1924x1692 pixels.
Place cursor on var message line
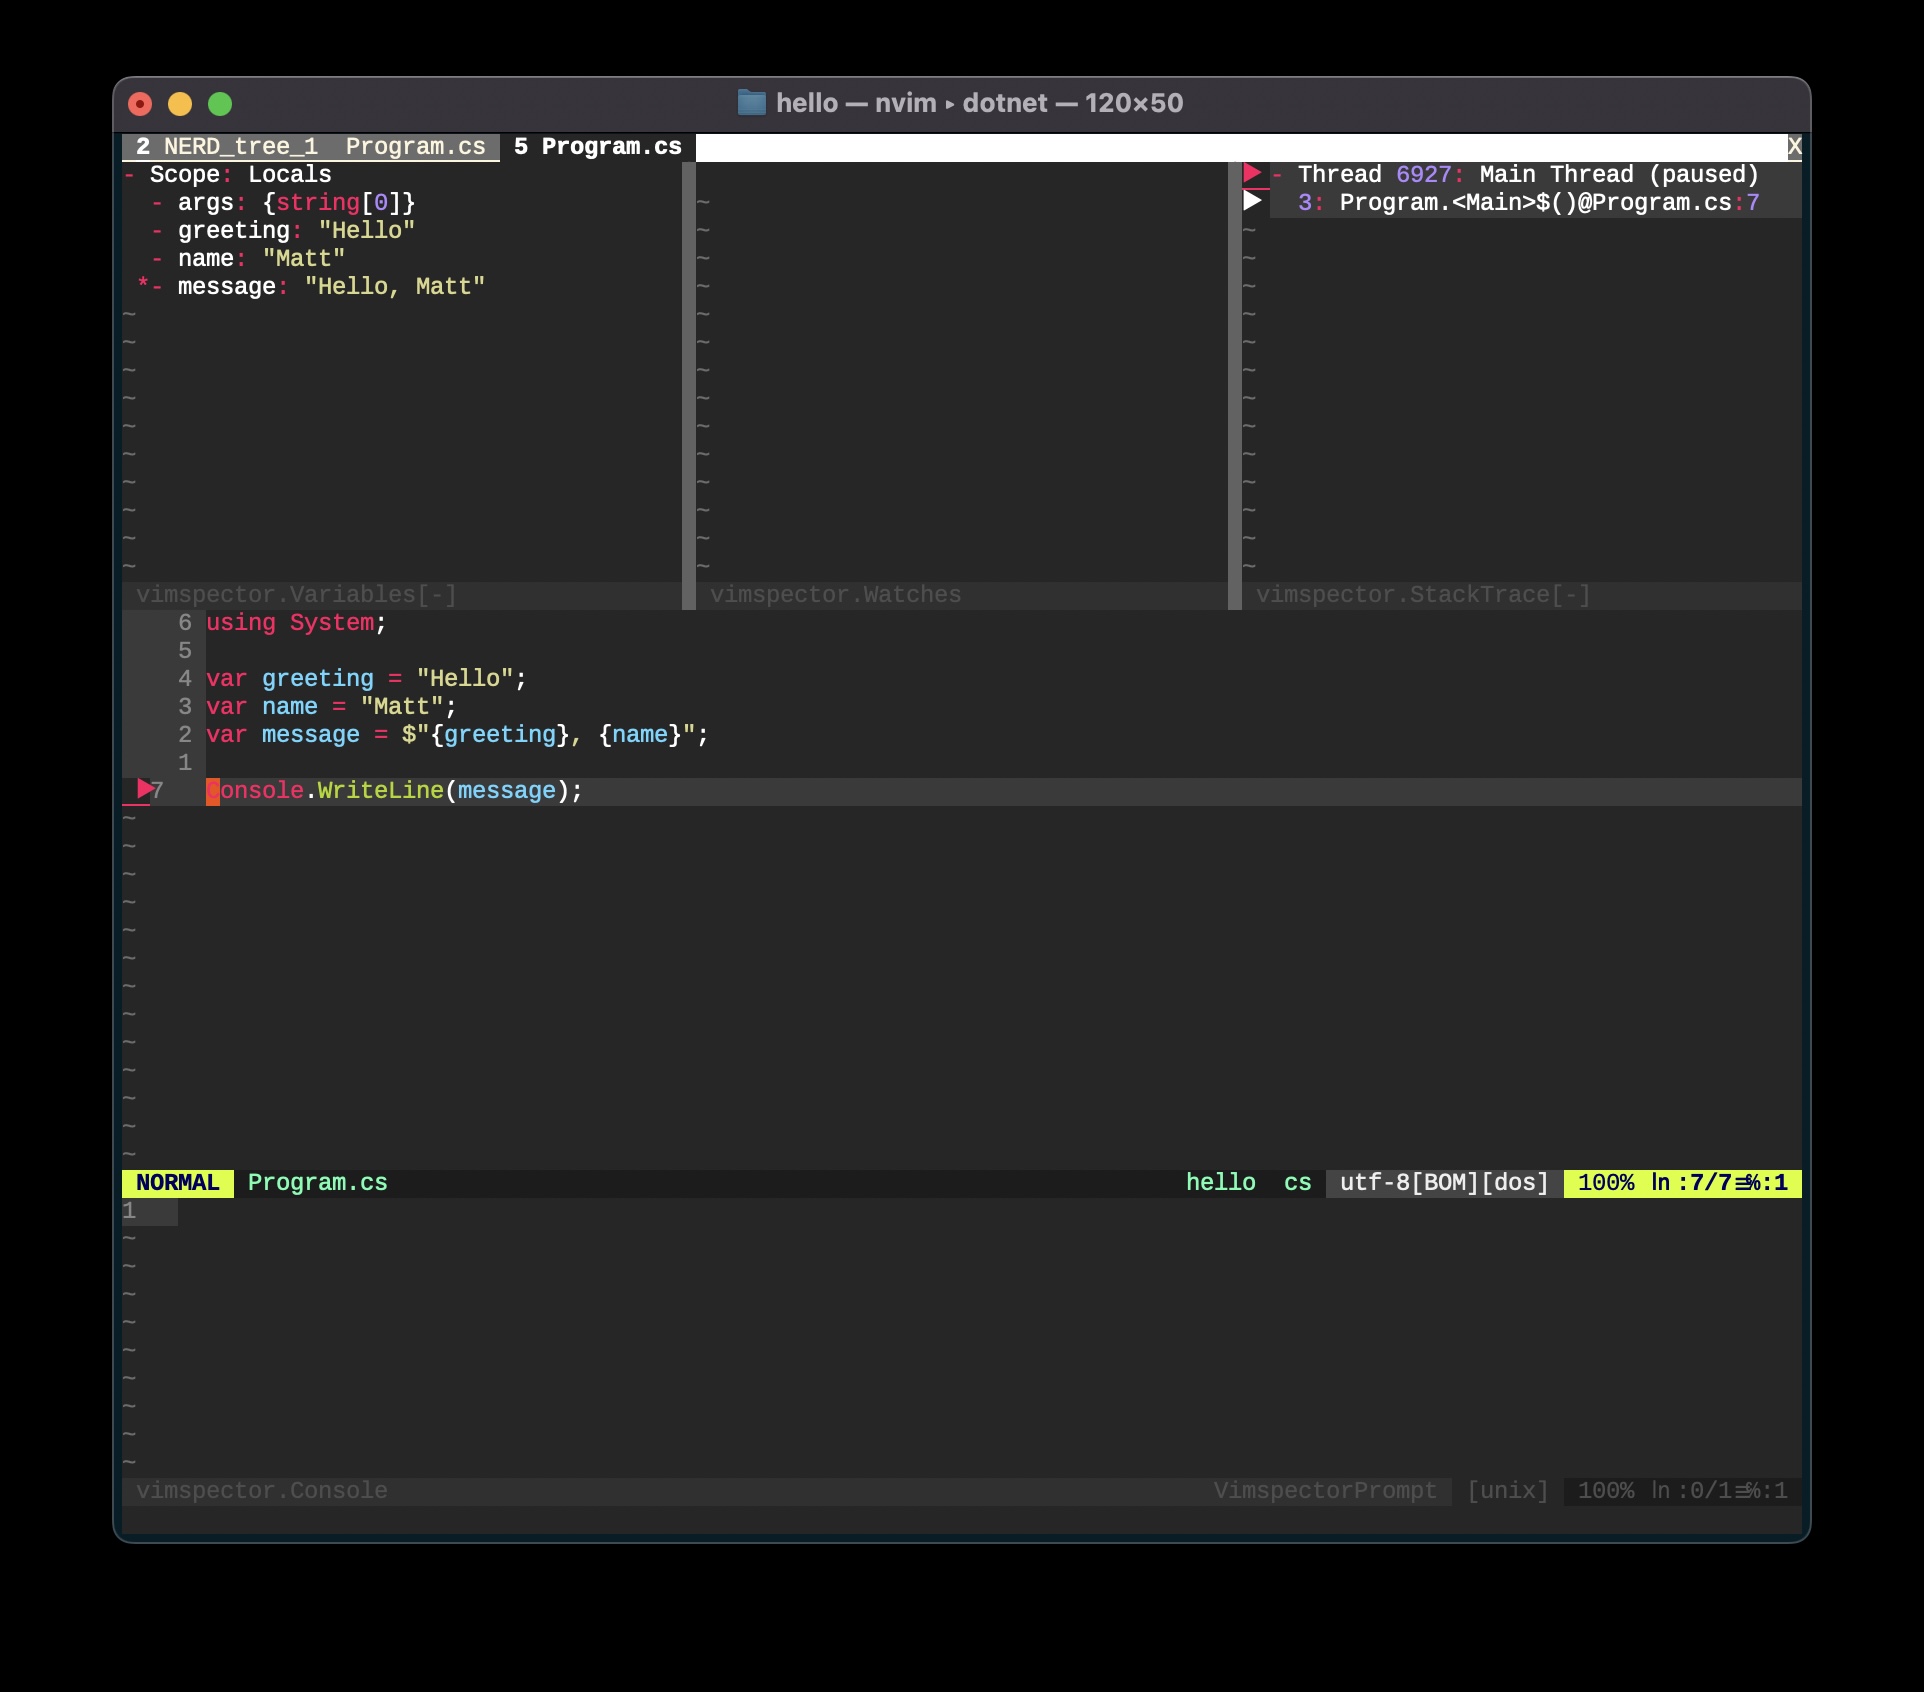tap(458, 735)
